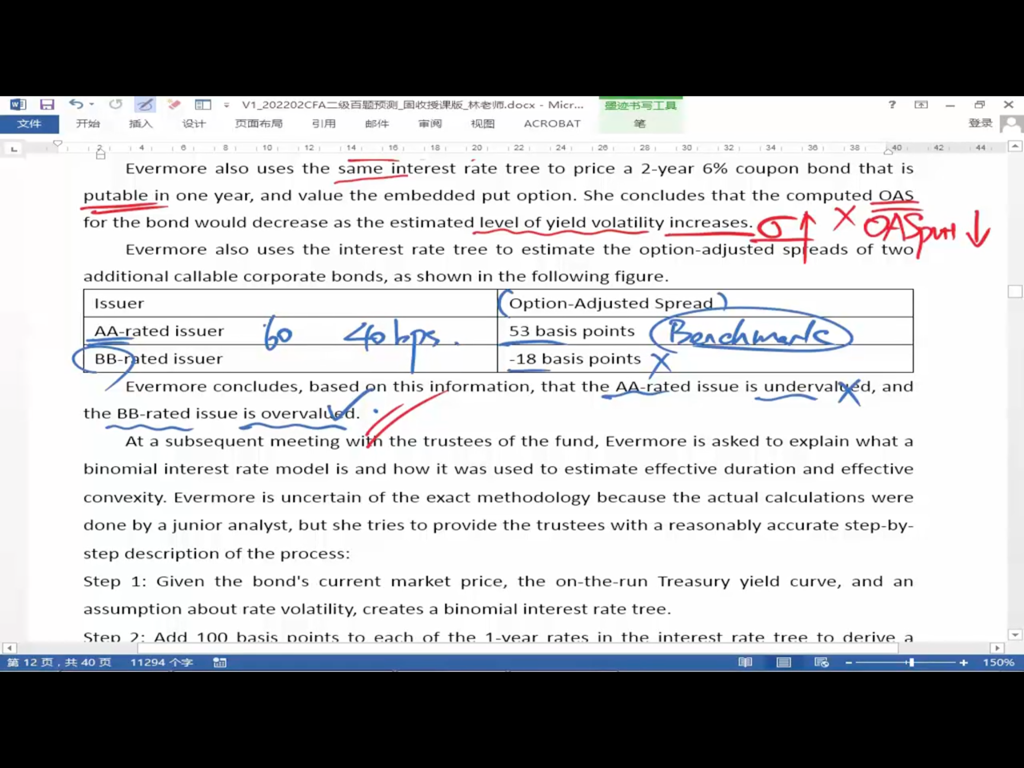Open Customize Quick Access Toolbar dropdown
This screenshot has width=1024, height=768.
pyautogui.click(x=227, y=104)
